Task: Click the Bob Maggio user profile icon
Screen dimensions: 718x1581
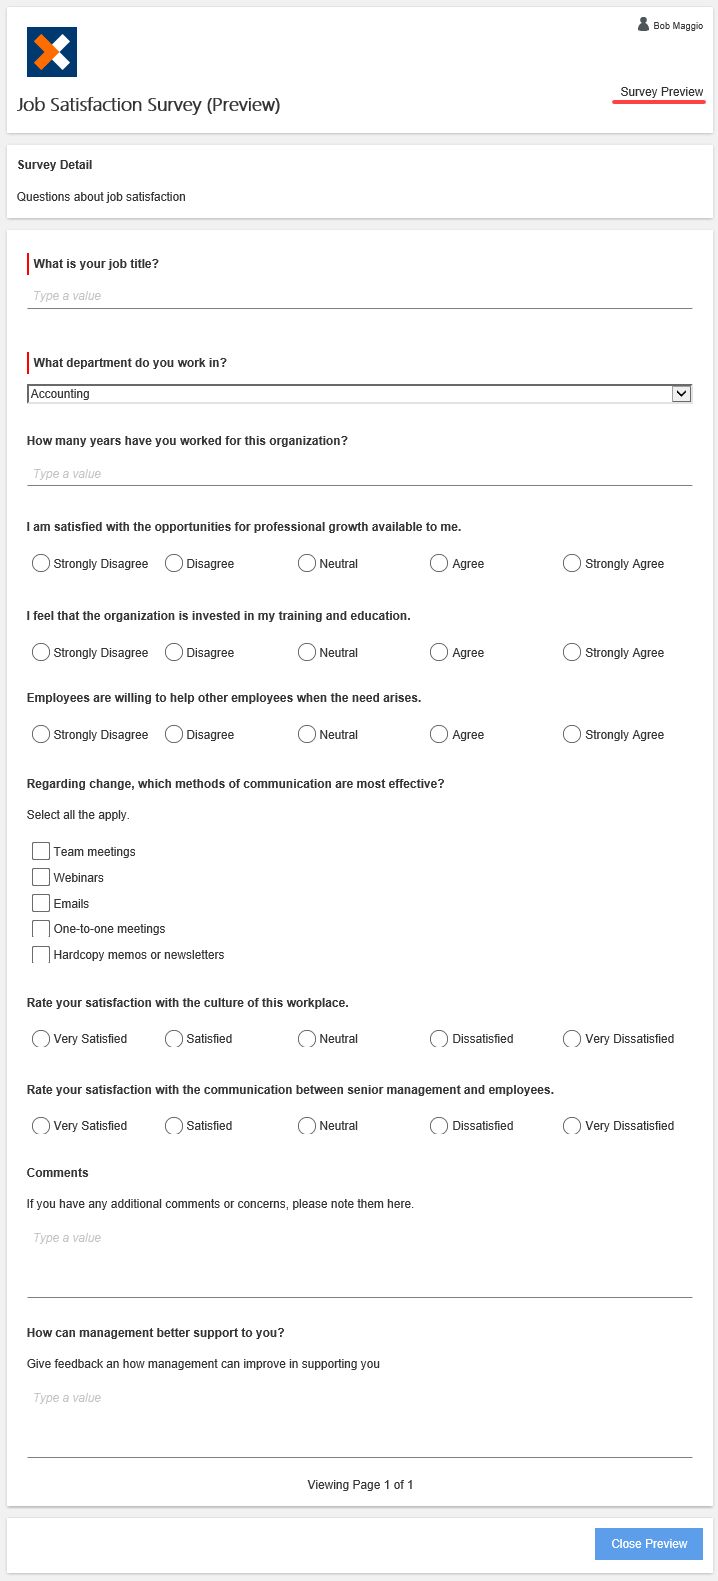Action: [643, 25]
